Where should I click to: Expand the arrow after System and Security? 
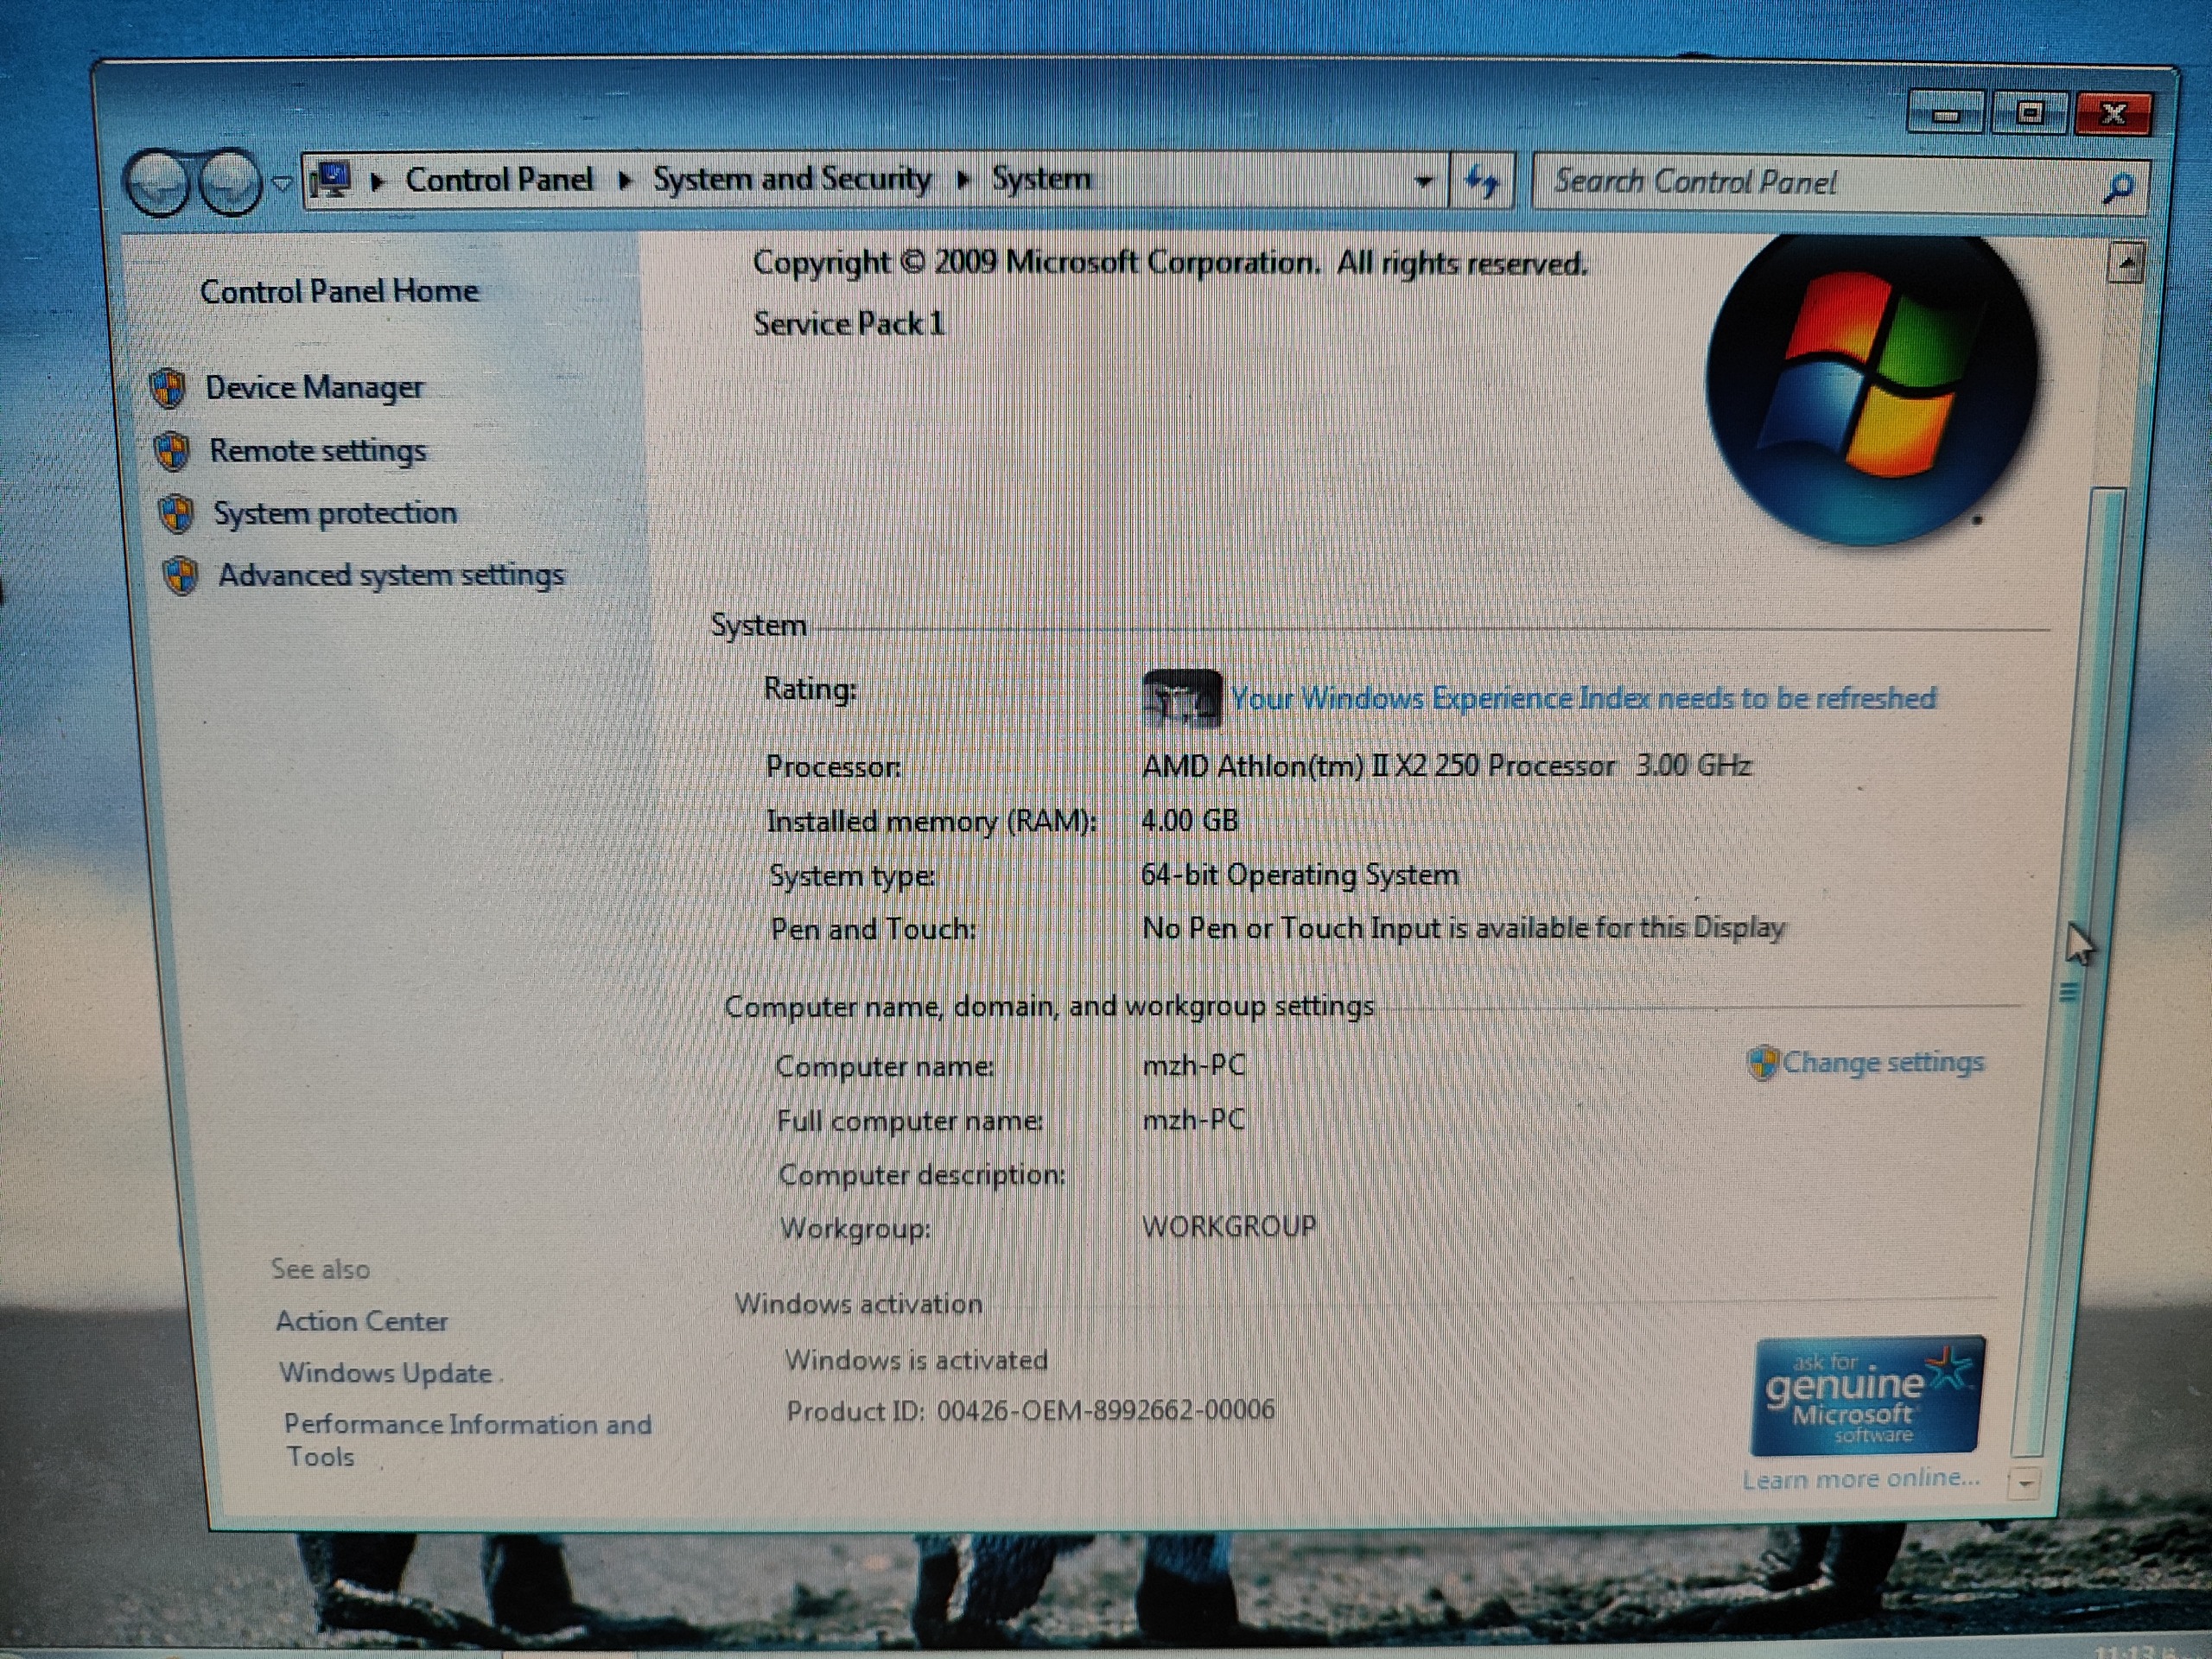(x=963, y=179)
